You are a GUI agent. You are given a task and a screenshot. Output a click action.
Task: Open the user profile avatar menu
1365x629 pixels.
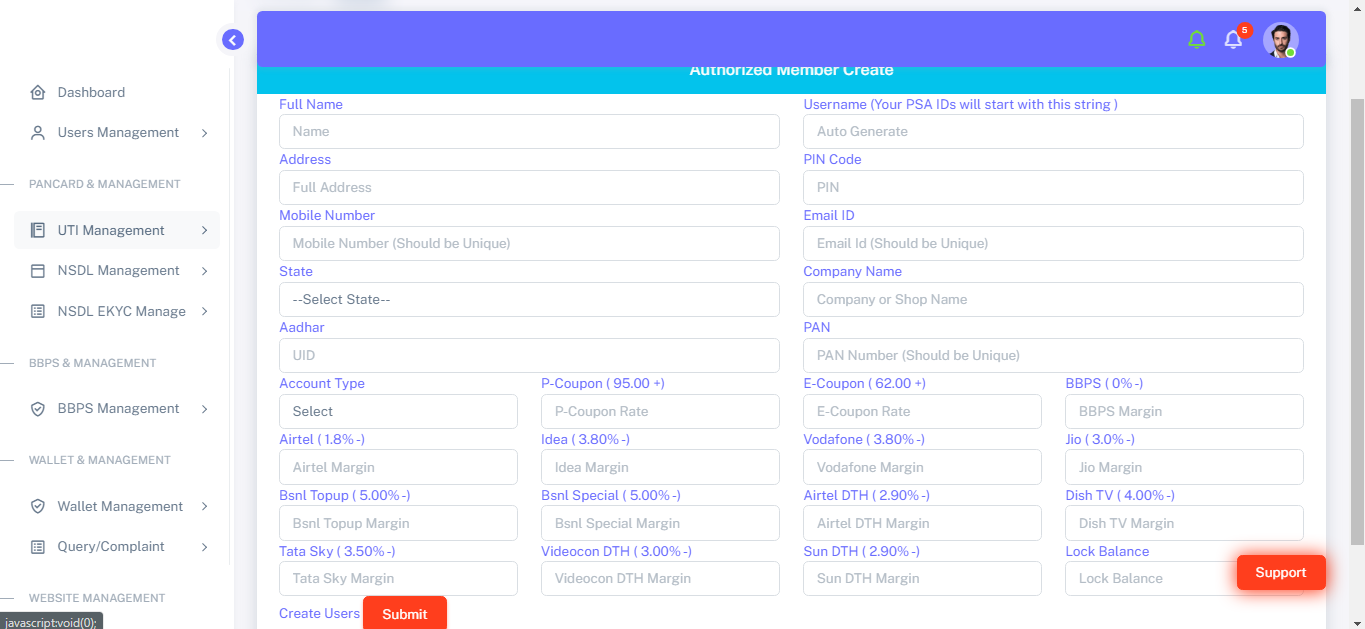(1280, 40)
